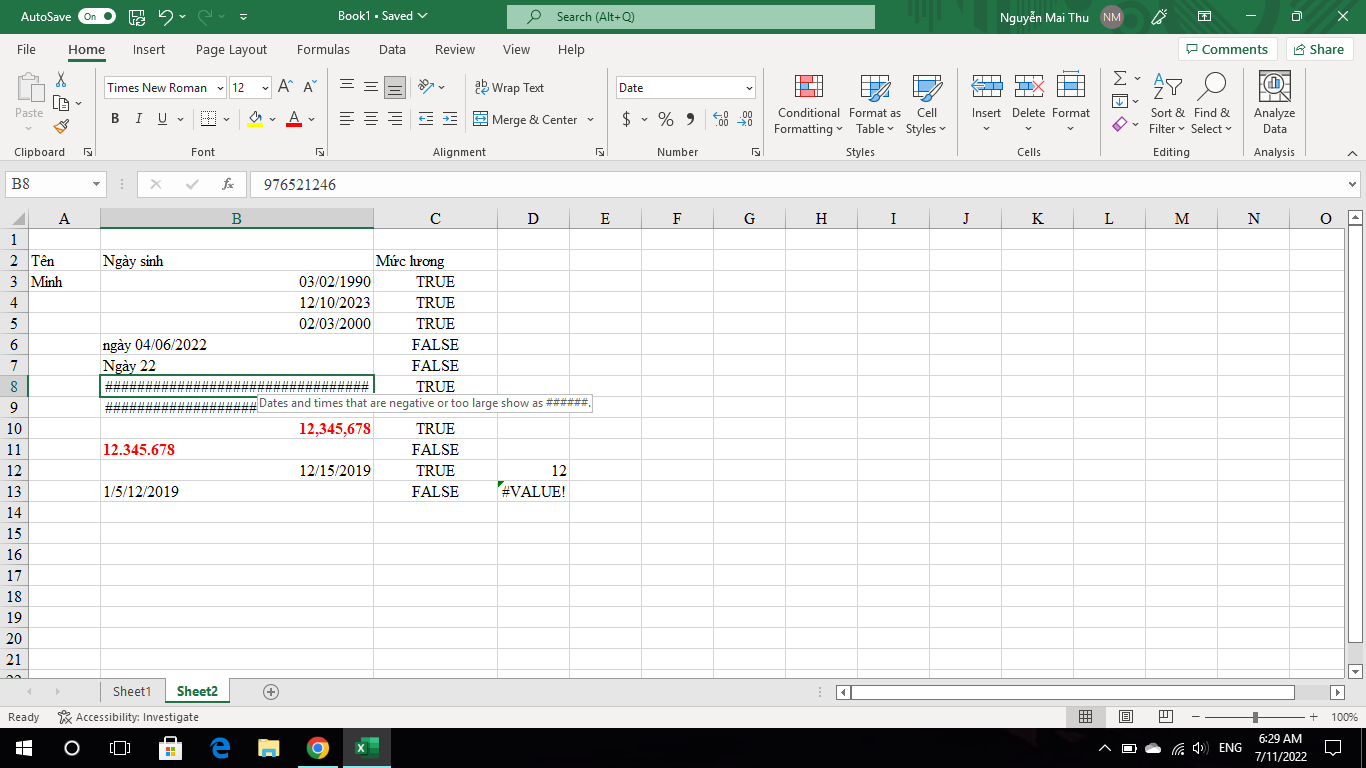
Task: Click Merge & Center button
Action: point(525,119)
